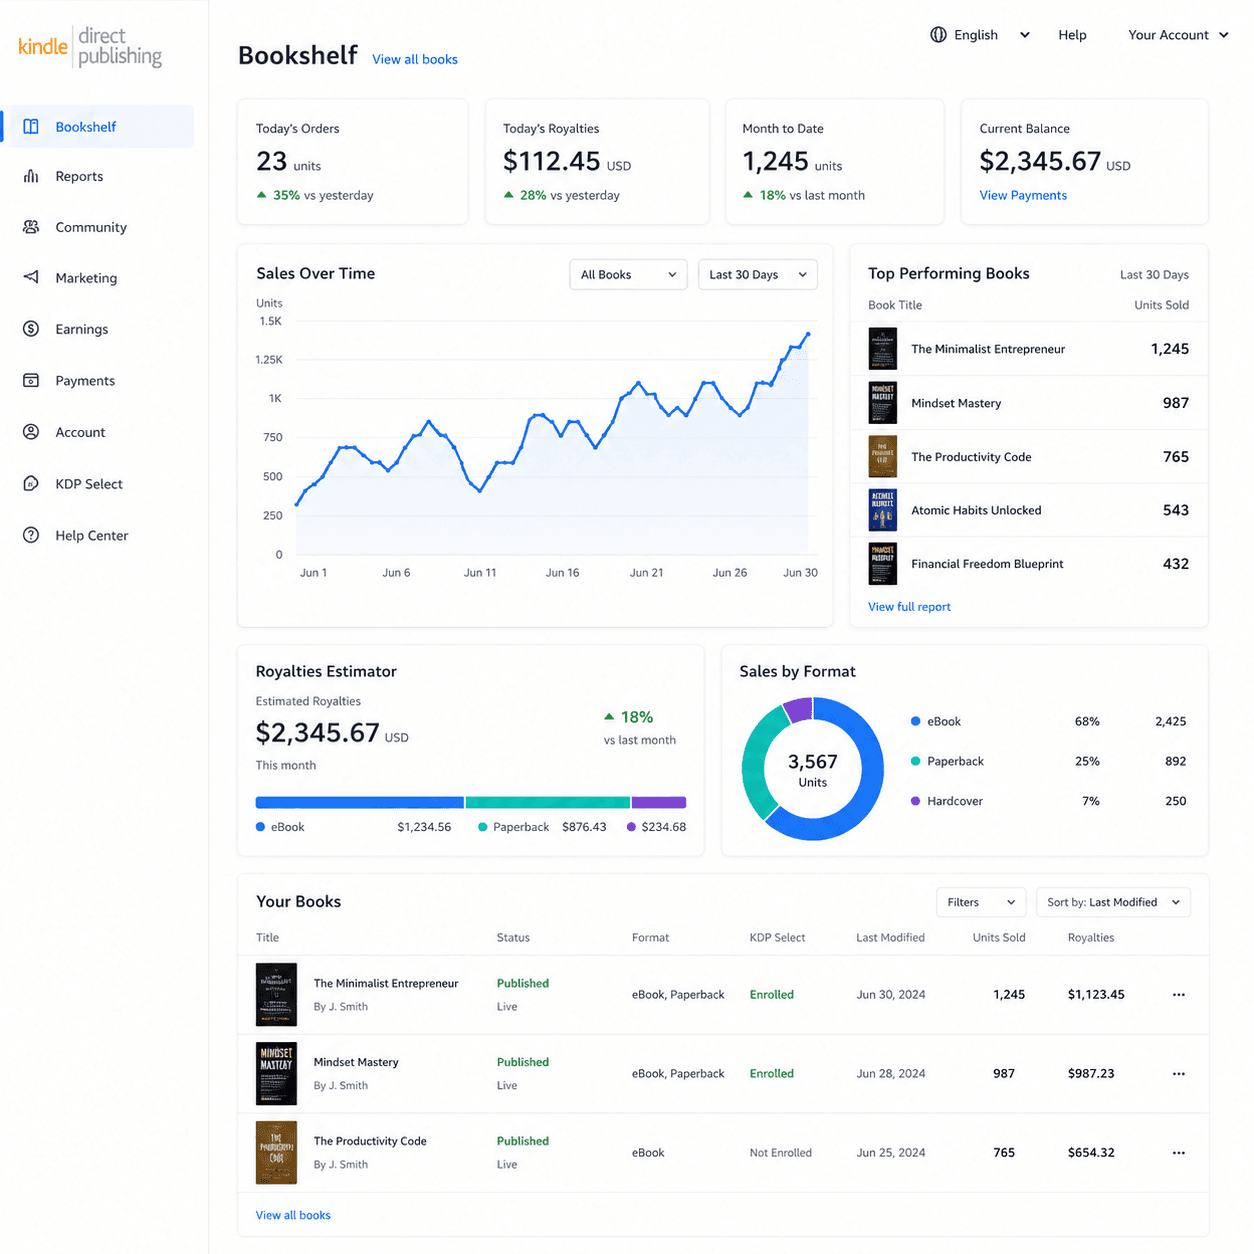
Task: Click the blue eBook segment of royalties bar
Action: (360, 802)
